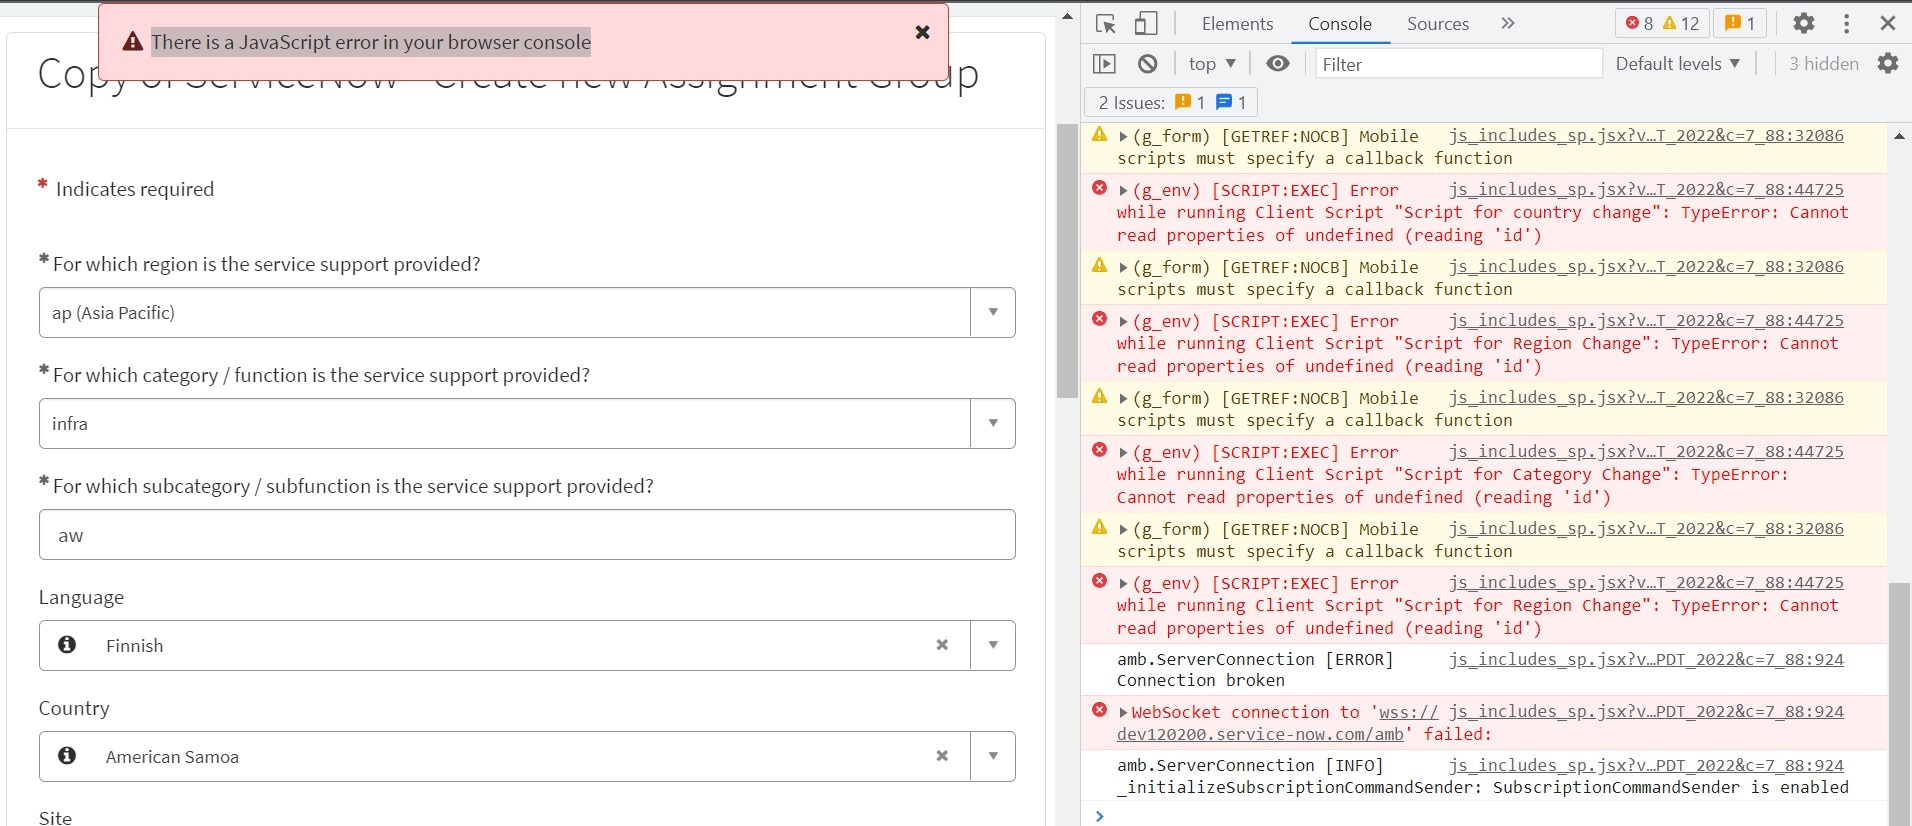1912x826 pixels.
Task: Clear the console with the ban icon
Action: point(1147,64)
